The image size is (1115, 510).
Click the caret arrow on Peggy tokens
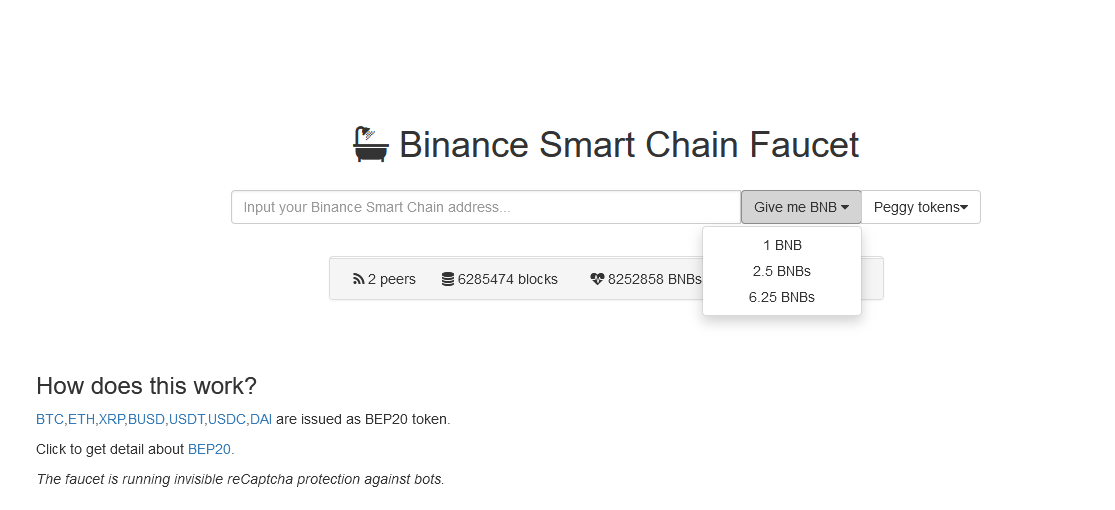click(964, 208)
